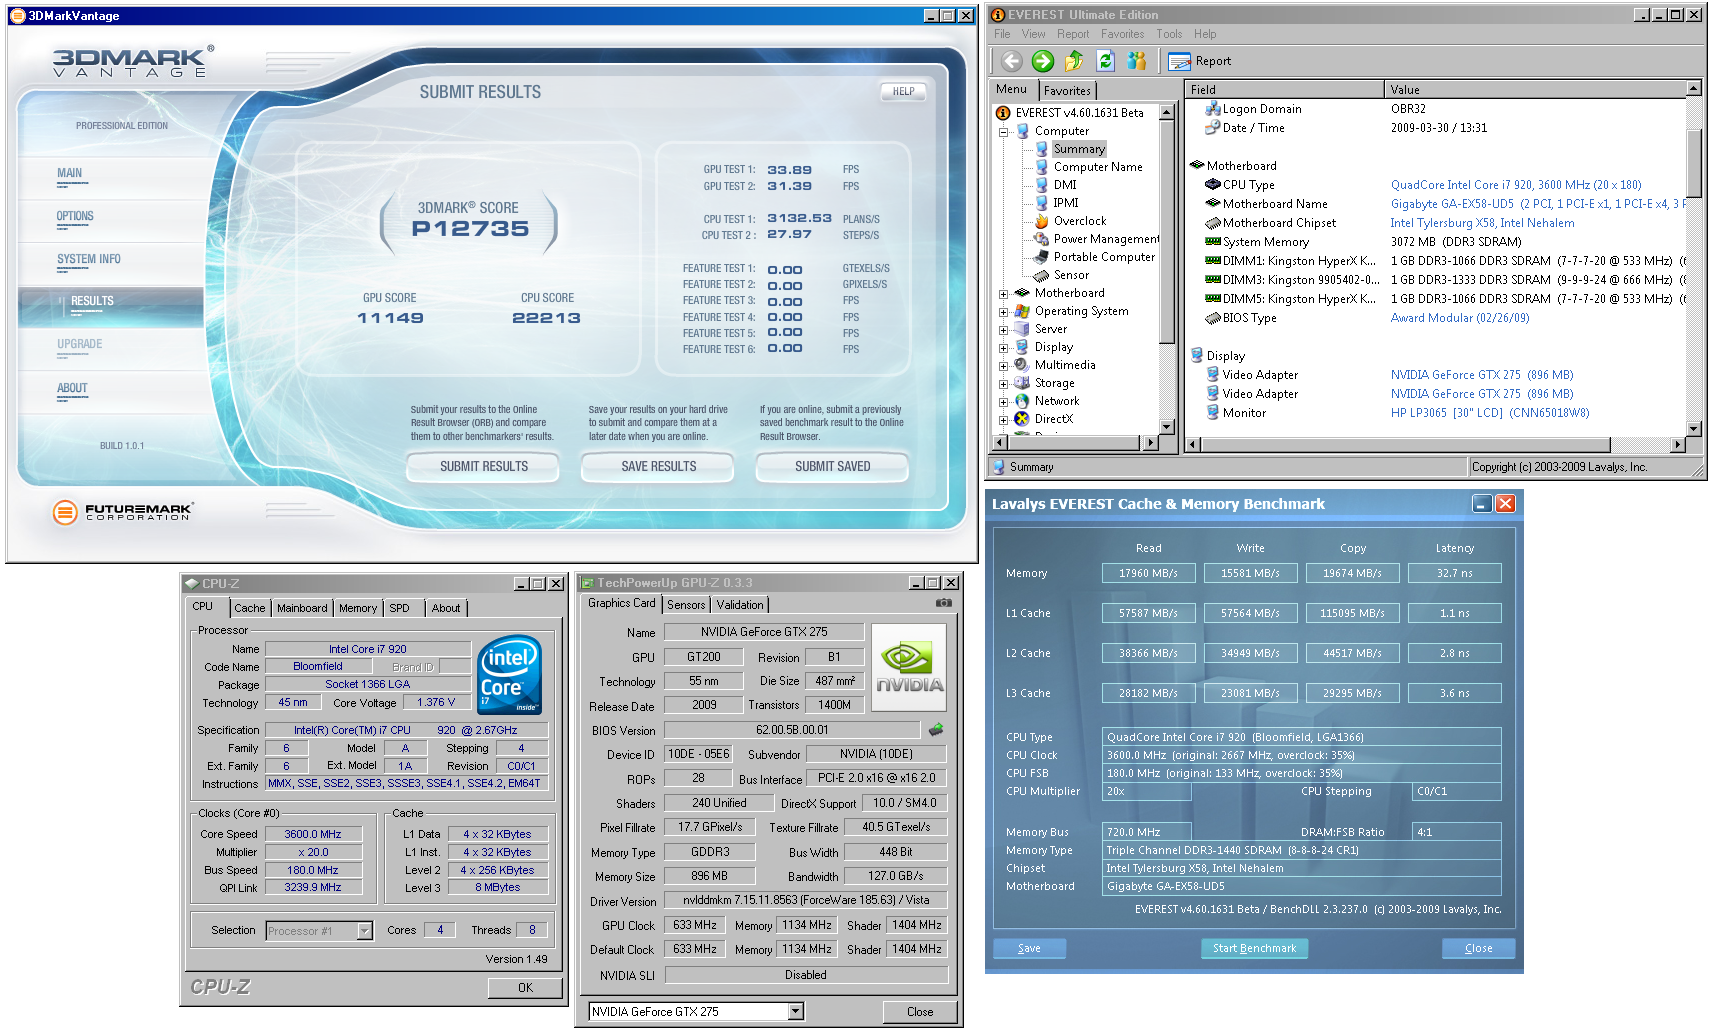Open EVEREST's Favorites menu in the menu bar
This screenshot has height=1035, width=1711.
pos(1122,34)
